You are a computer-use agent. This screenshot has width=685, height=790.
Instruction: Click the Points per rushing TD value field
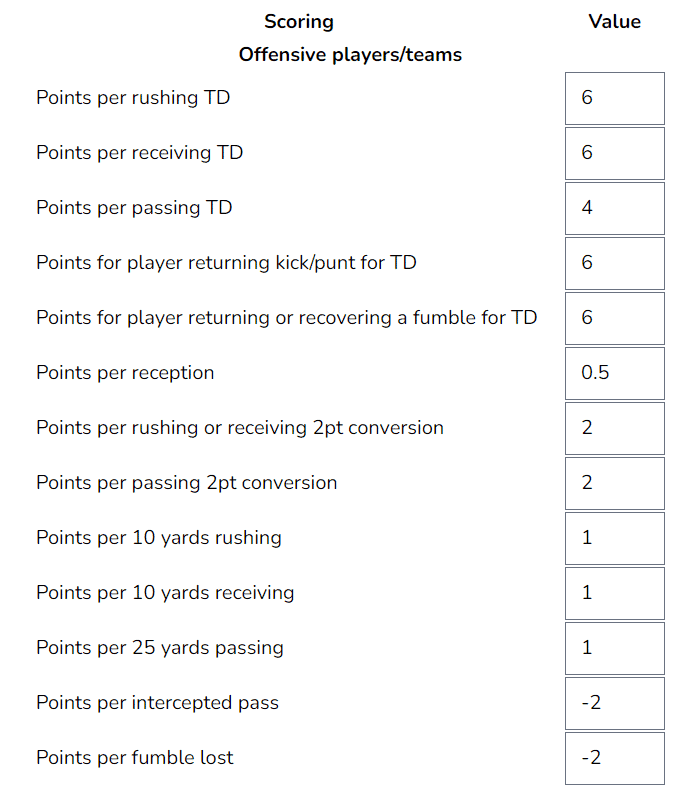coord(614,98)
